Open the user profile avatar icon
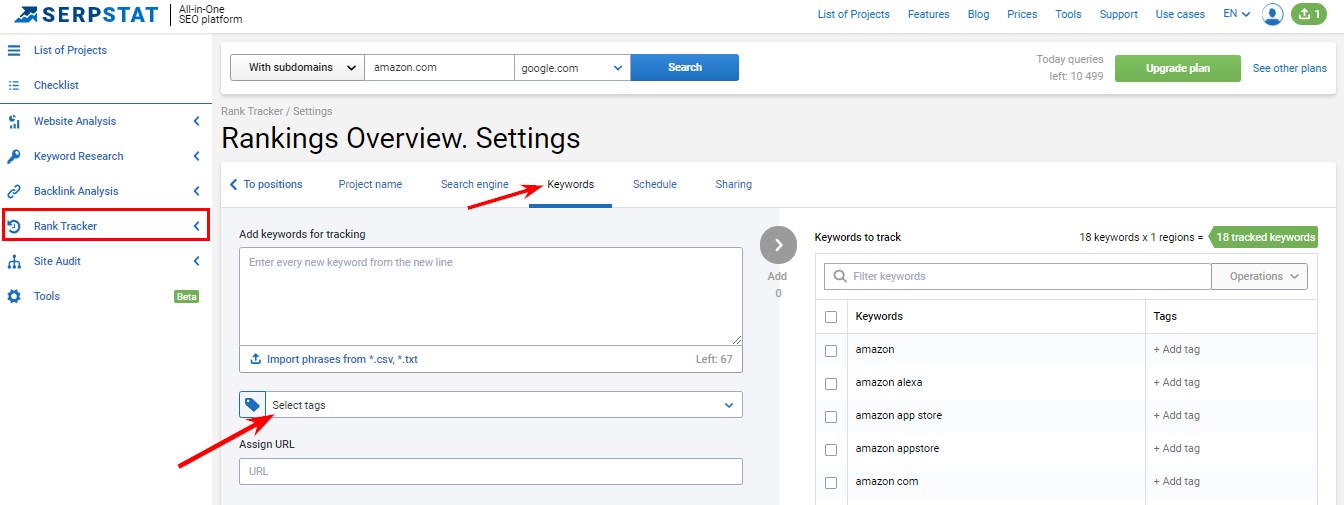The image size is (1344, 505). click(1272, 14)
